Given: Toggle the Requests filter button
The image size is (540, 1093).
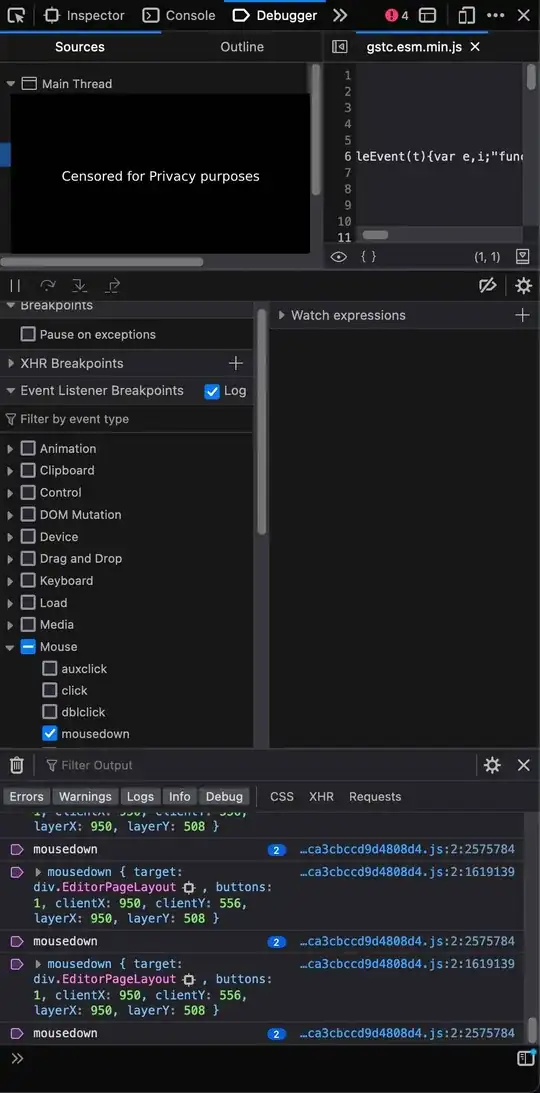Looking at the screenshot, I should click(x=375, y=796).
